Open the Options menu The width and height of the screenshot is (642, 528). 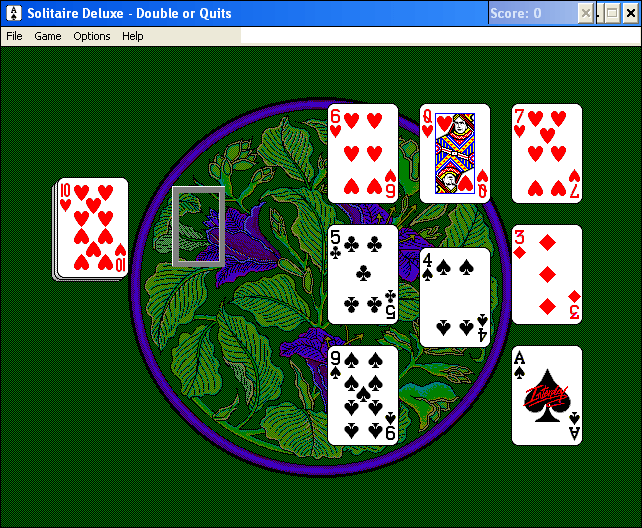(92, 36)
